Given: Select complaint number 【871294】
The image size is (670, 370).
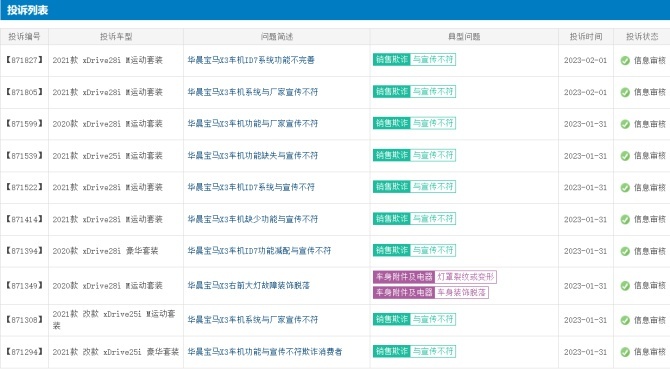Looking at the screenshot, I should (x=24, y=352).
